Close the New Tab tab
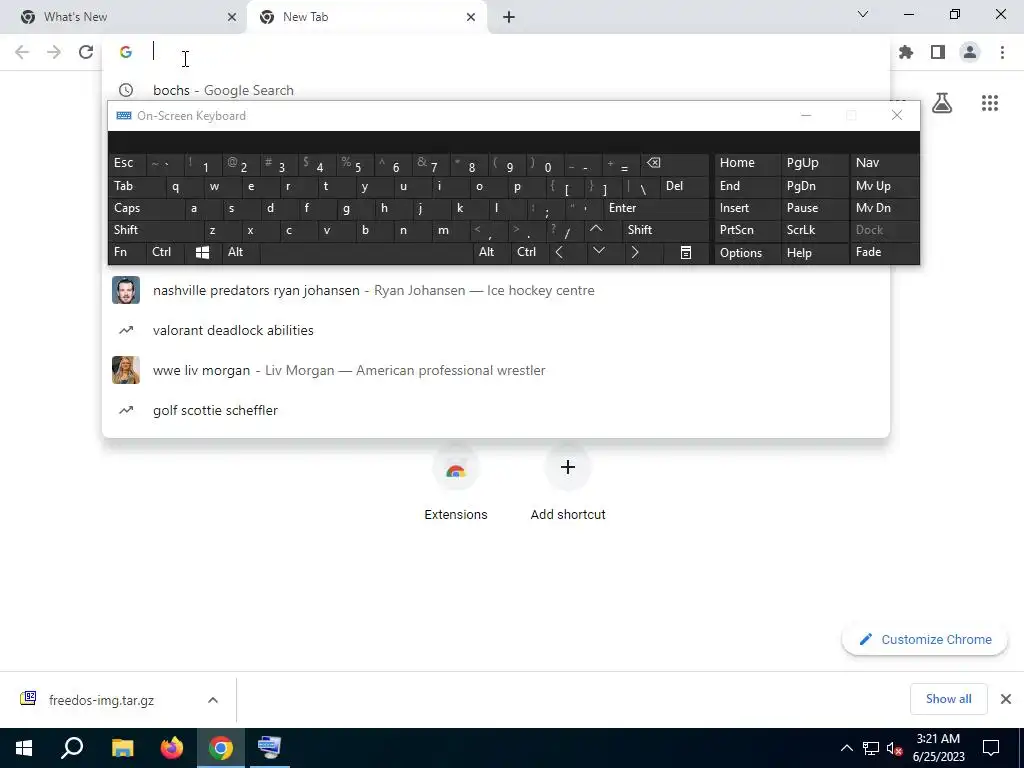1024x768 pixels. click(x=471, y=17)
